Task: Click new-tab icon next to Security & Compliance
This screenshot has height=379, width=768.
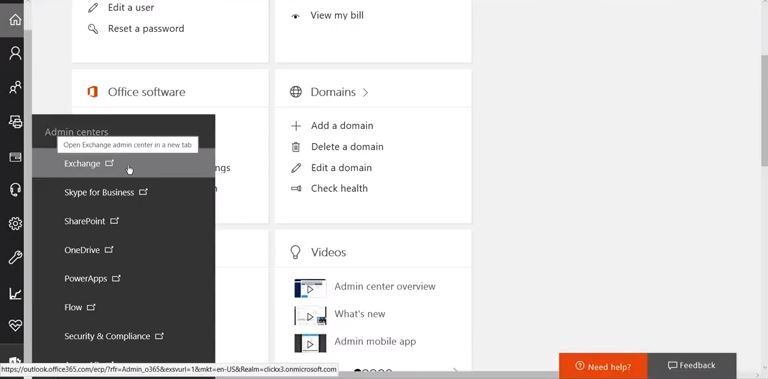Action: [159, 336]
